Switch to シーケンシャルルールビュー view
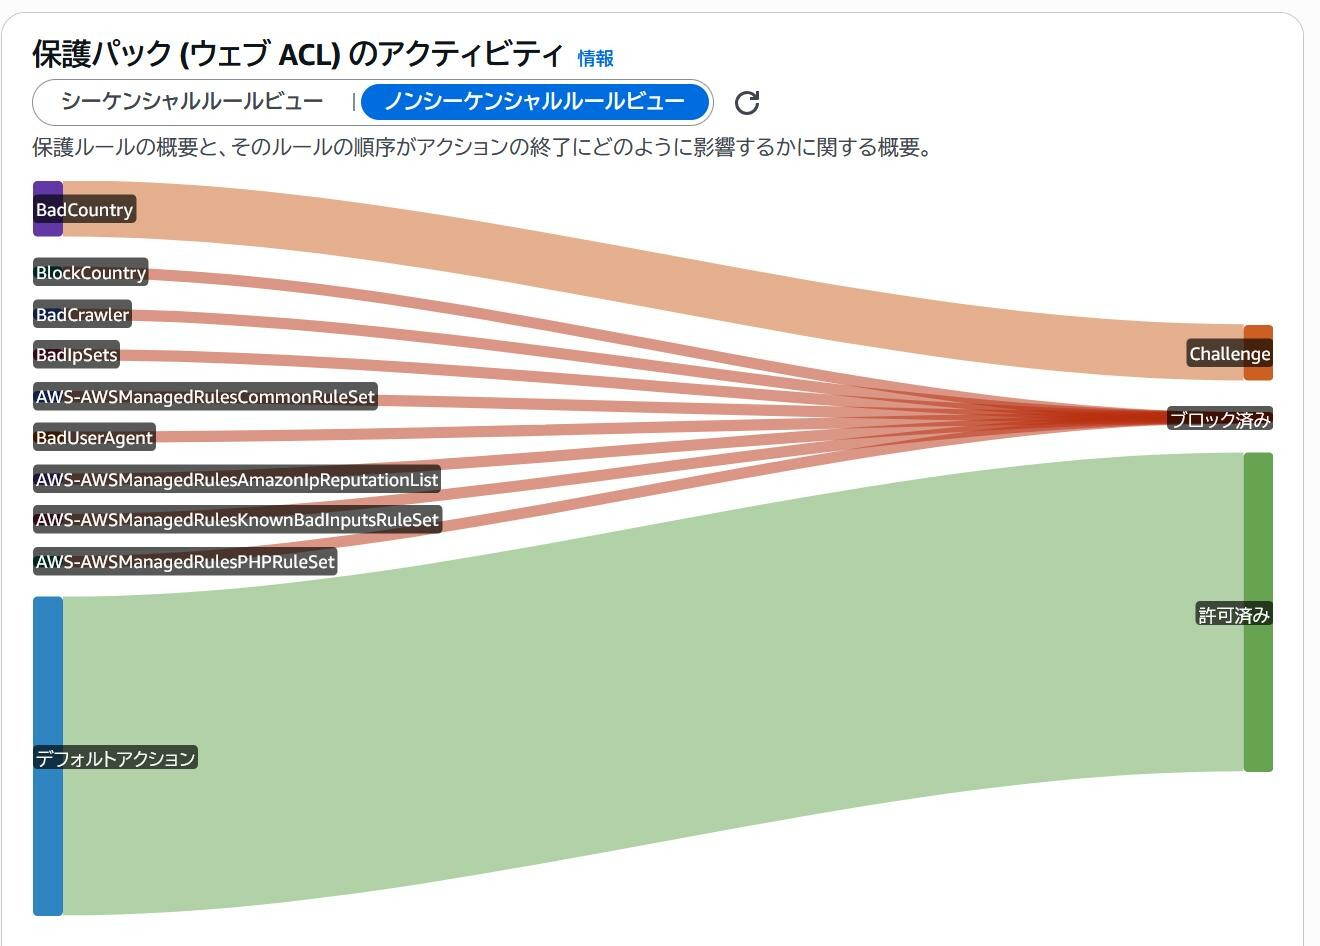Image resolution: width=1320 pixels, height=946 pixels. [192, 102]
